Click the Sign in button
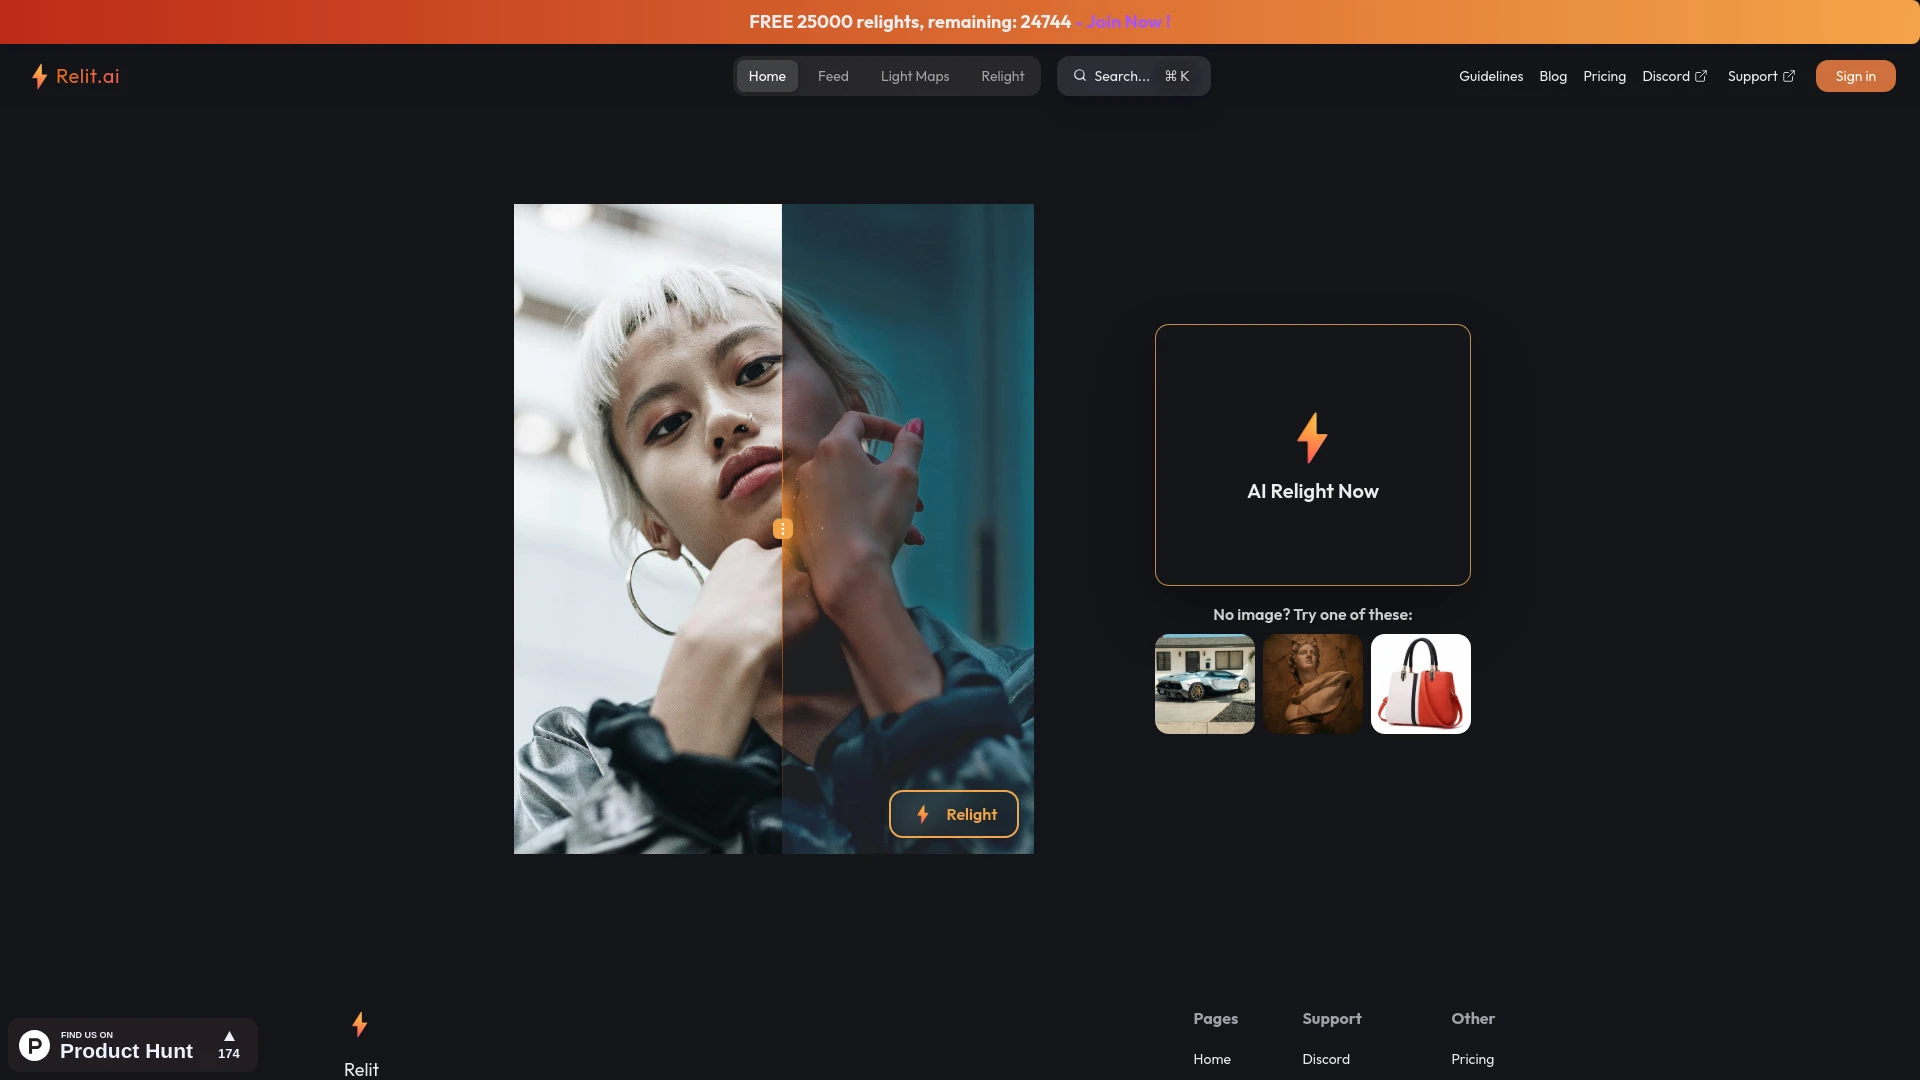The height and width of the screenshot is (1080, 1920). (x=1855, y=75)
